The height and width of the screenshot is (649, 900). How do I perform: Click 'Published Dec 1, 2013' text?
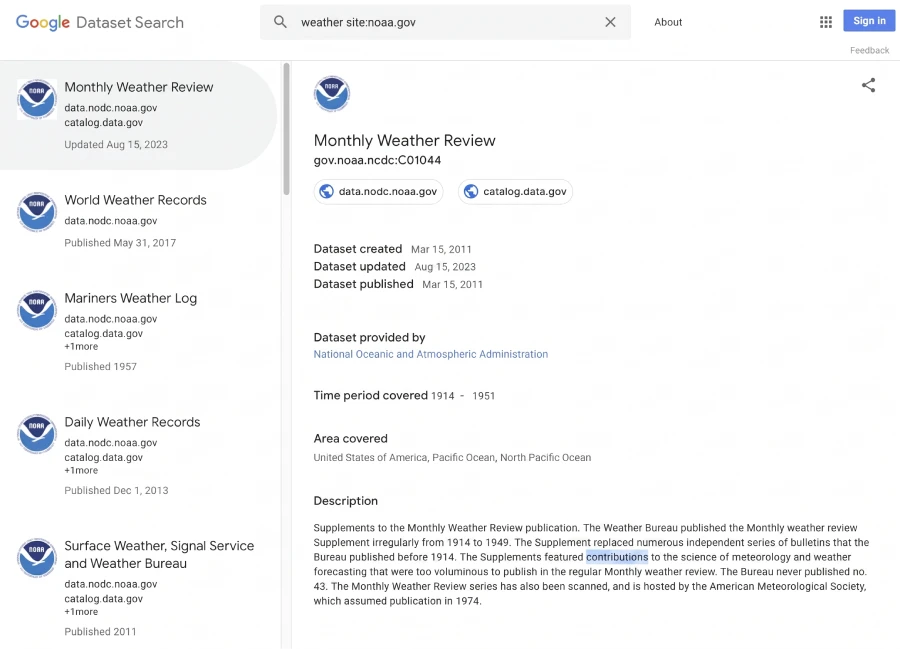117,490
